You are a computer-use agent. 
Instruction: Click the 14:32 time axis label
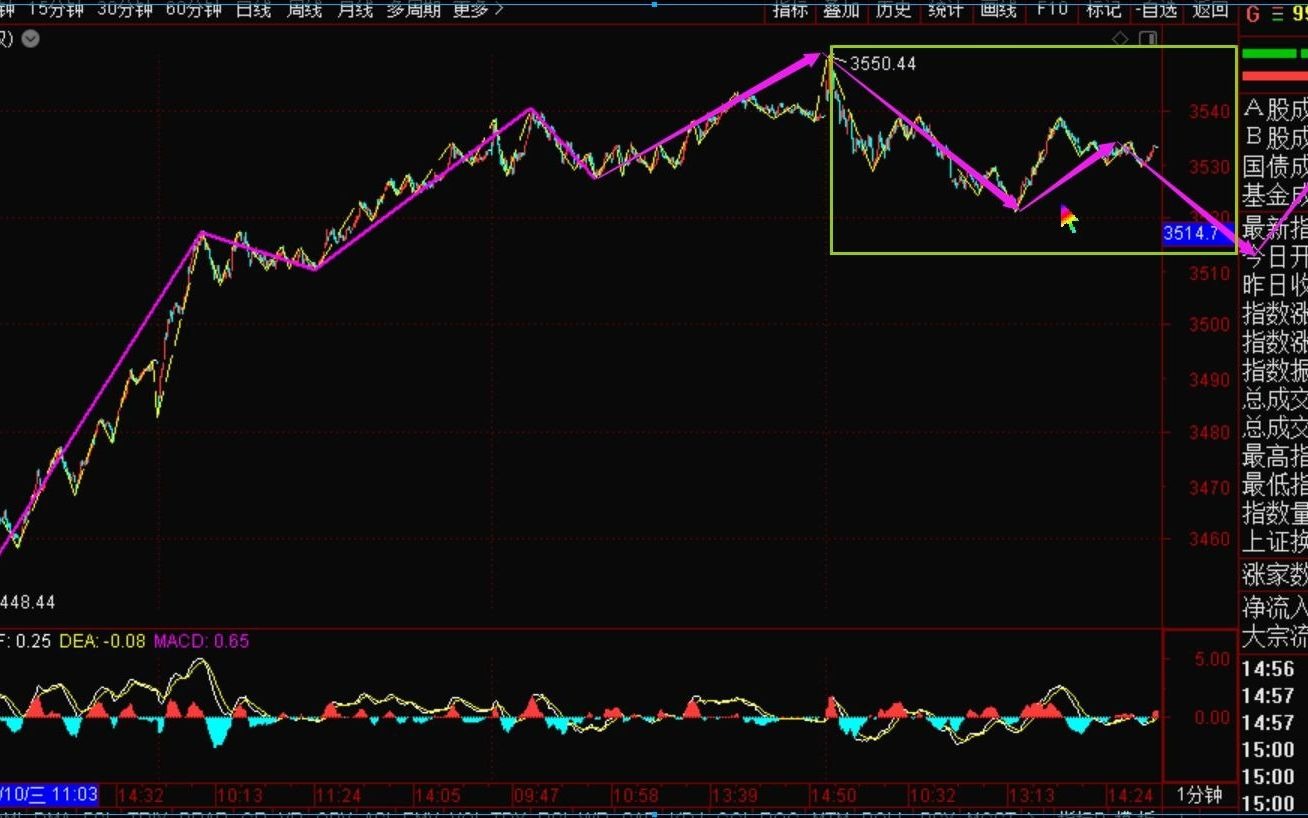click(x=141, y=796)
